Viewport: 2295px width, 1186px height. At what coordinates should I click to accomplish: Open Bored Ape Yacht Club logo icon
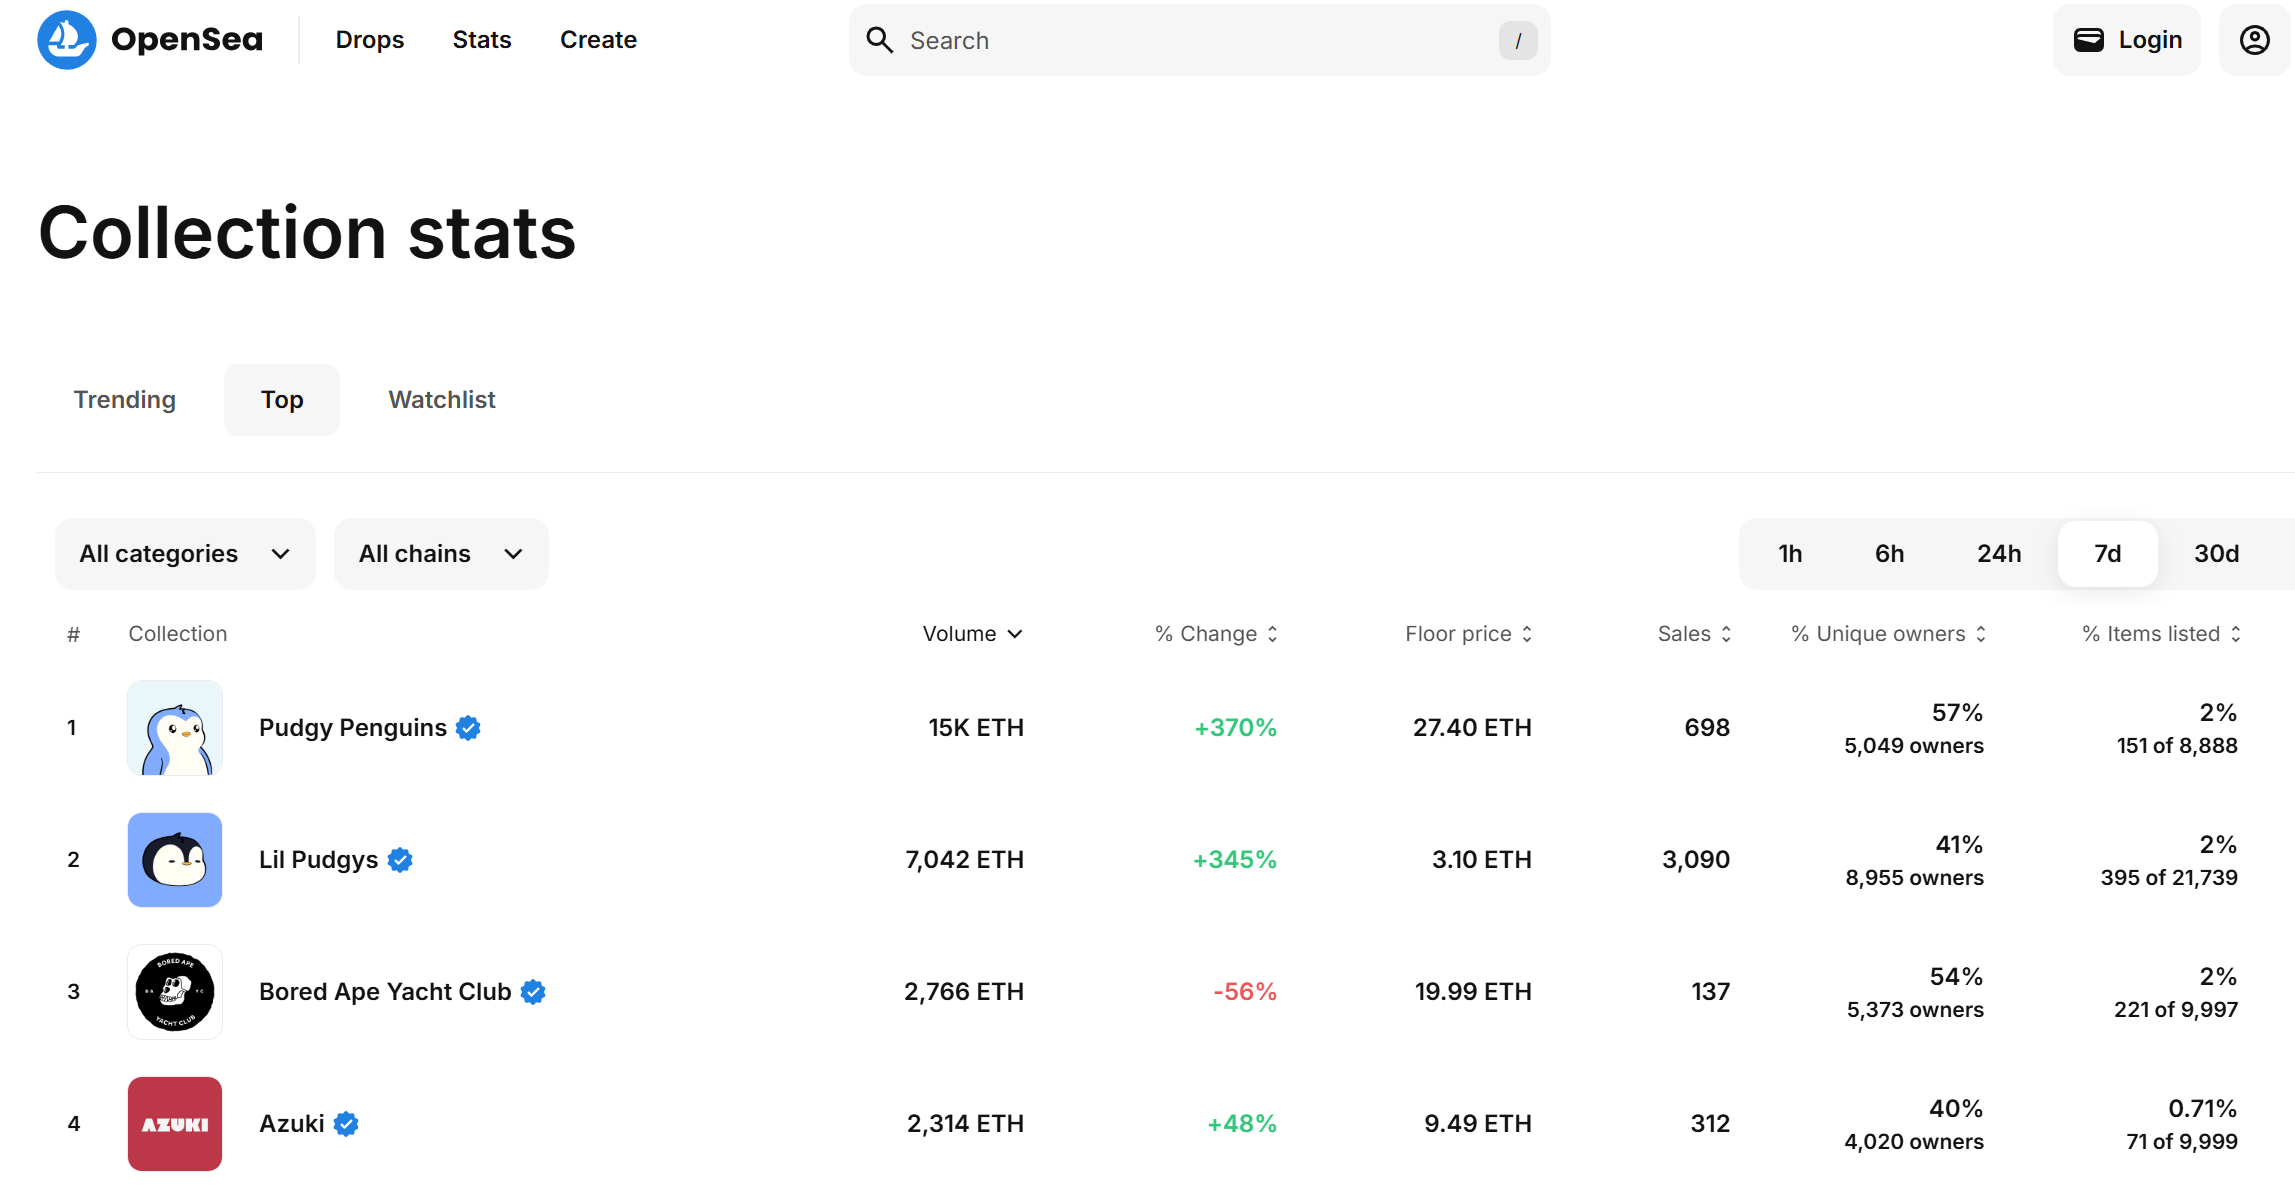[x=175, y=992]
